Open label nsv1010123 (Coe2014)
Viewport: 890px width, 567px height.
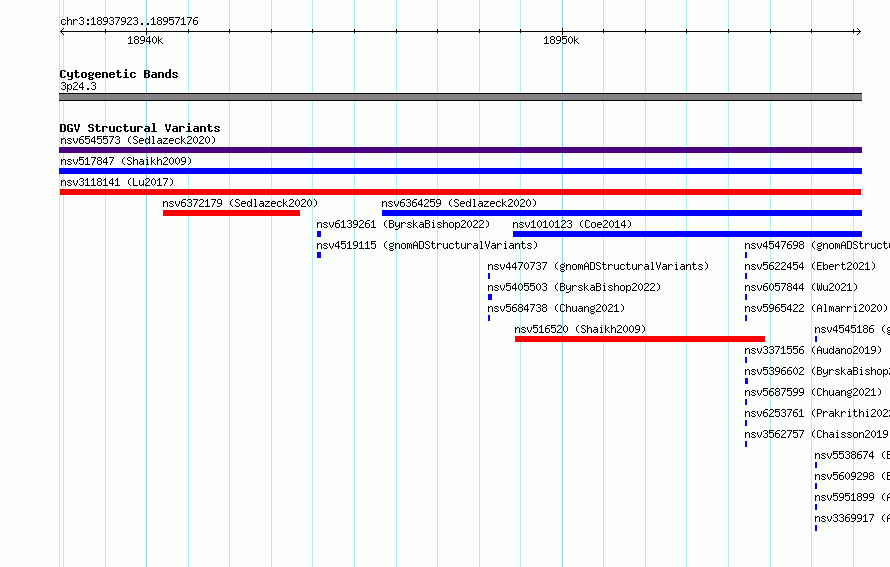tap(572, 224)
